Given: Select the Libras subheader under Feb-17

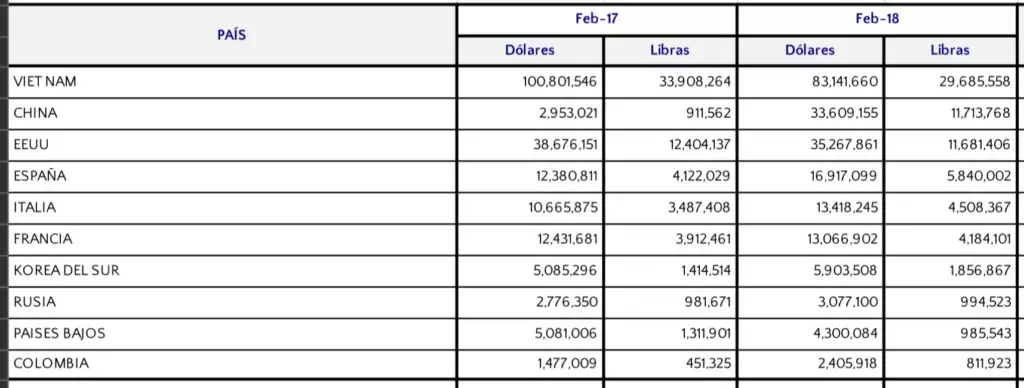Looking at the screenshot, I should (670, 51).
